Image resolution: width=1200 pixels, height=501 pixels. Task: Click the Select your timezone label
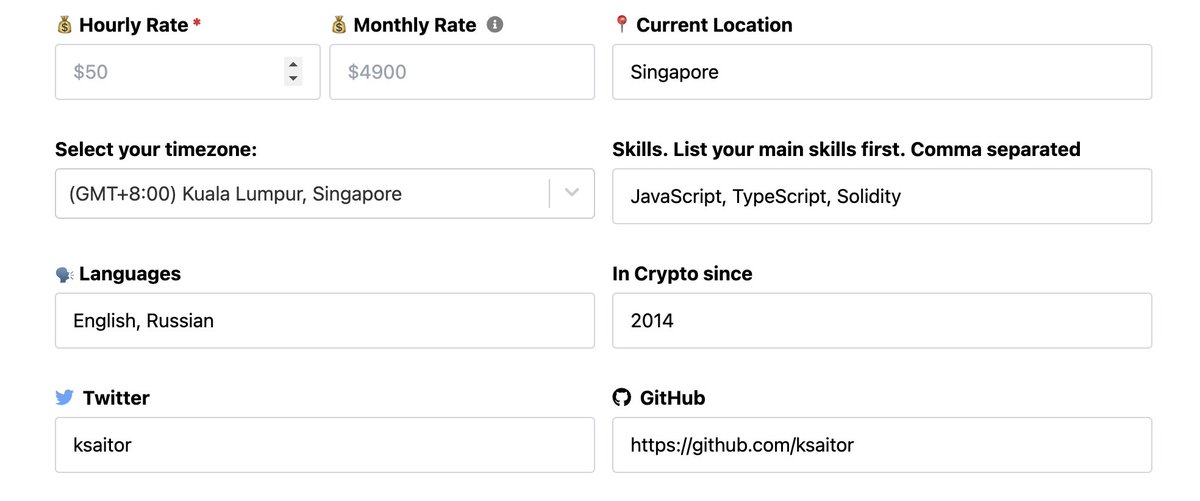coord(156,149)
